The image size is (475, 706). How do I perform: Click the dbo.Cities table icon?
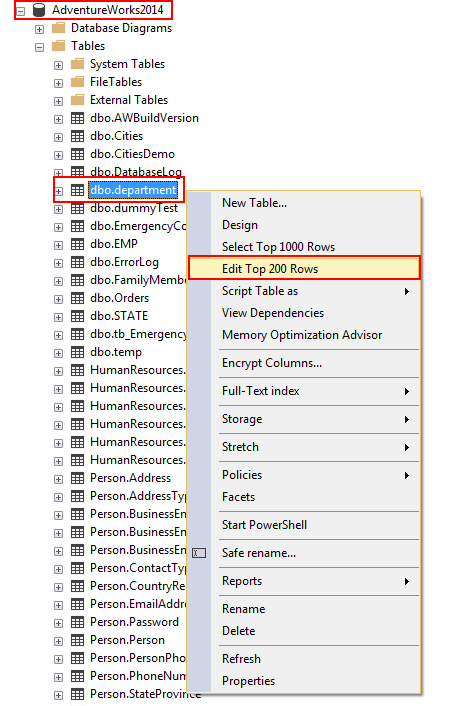pyautogui.click(x=77, y=136)
